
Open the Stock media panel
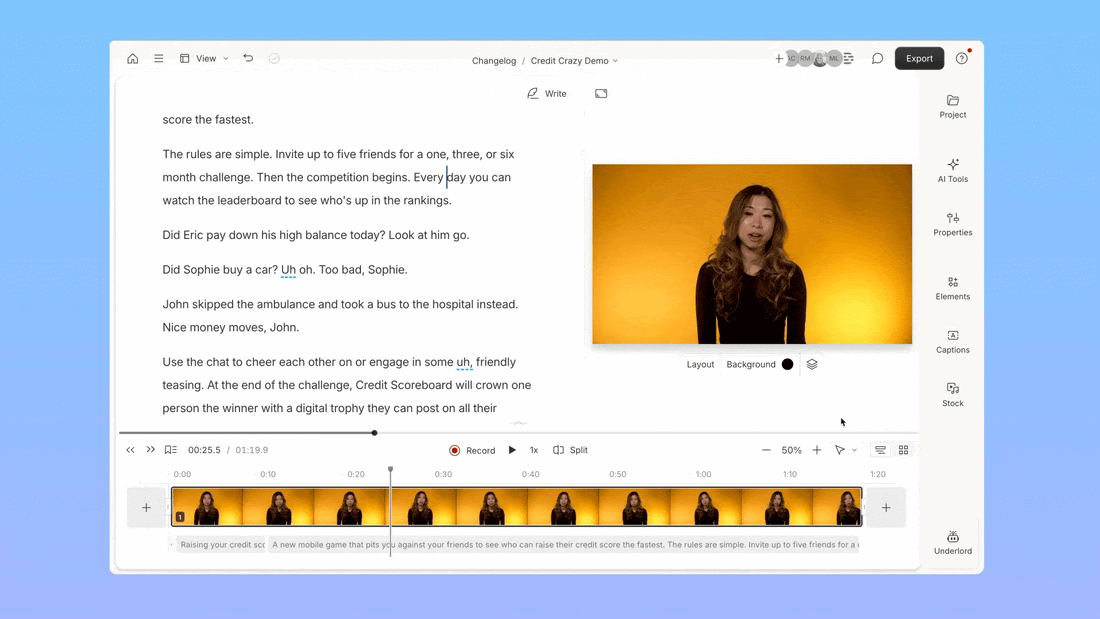952,394
